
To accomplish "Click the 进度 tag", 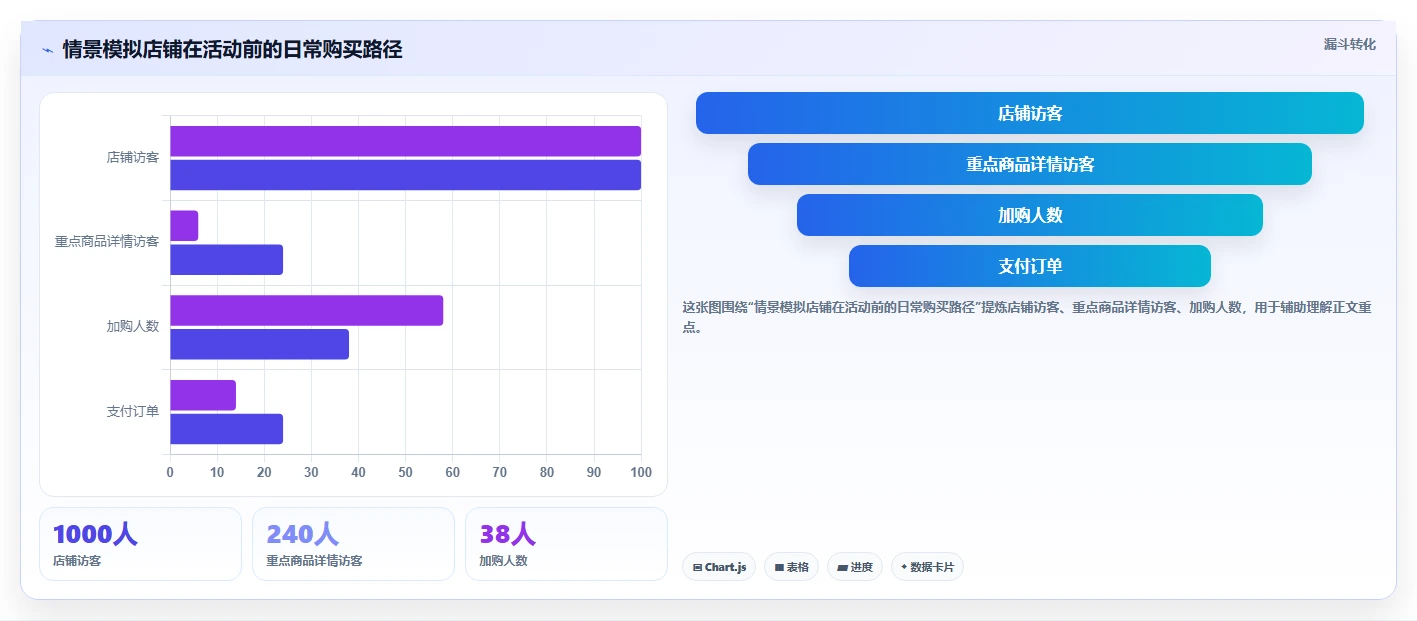I will 855,567.
